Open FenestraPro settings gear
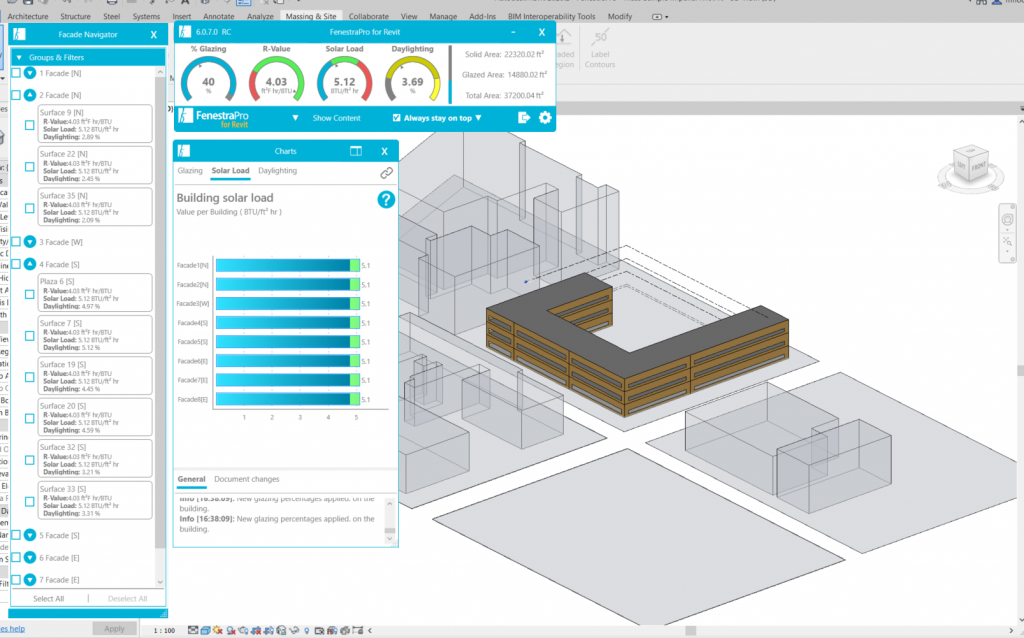 pyautogui.click(x=545, y=118)
